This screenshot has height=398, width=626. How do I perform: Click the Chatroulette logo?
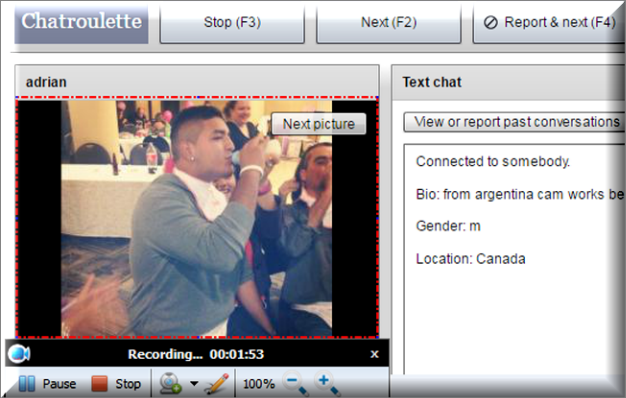click(81, 23)
